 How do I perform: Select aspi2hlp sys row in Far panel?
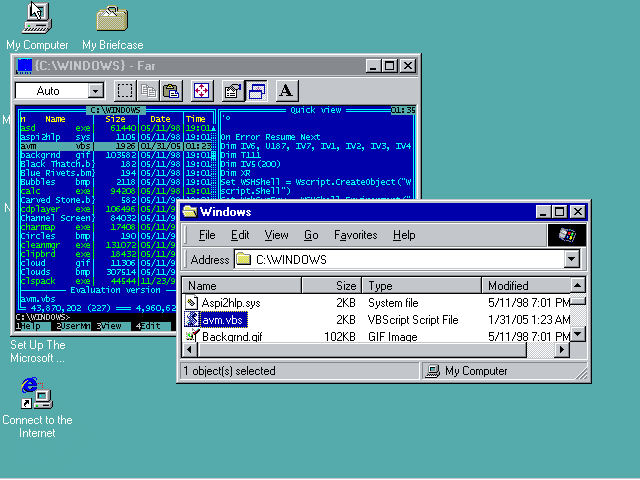point(116,137)
